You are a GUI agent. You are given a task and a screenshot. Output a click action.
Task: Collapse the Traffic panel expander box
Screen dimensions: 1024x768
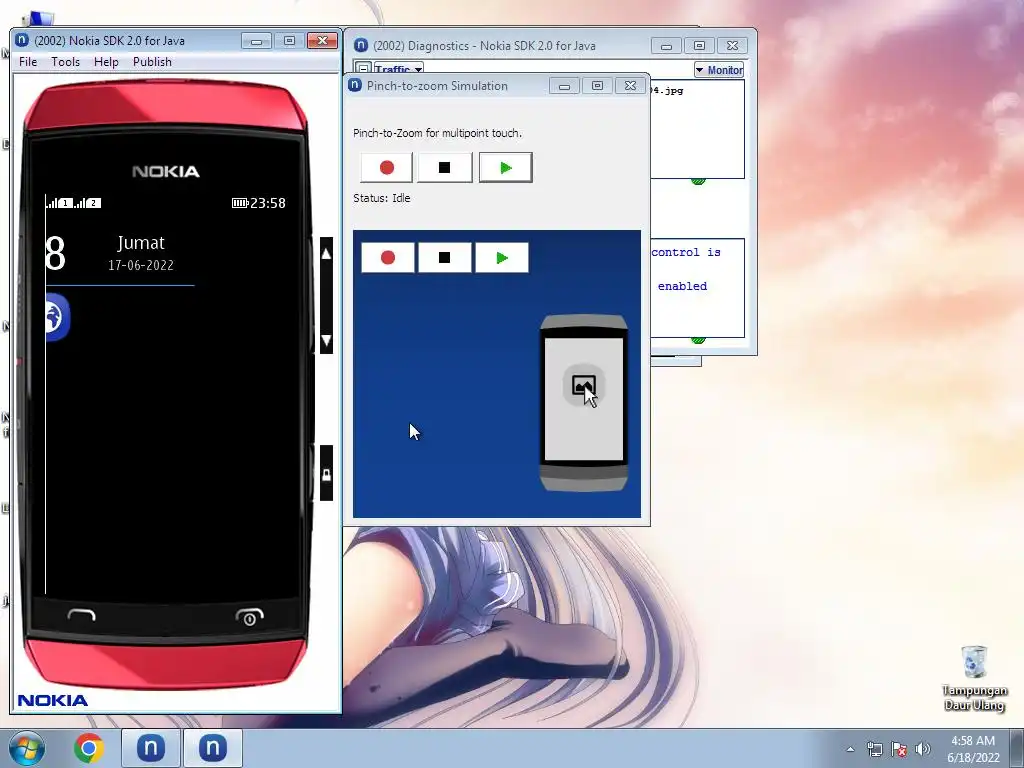(364, 69)
